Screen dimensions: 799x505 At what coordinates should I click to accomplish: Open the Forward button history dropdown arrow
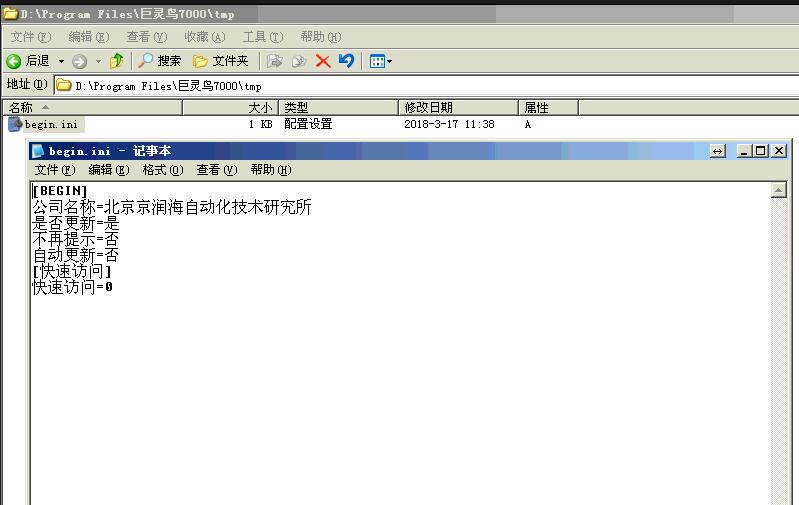(98, 61)
